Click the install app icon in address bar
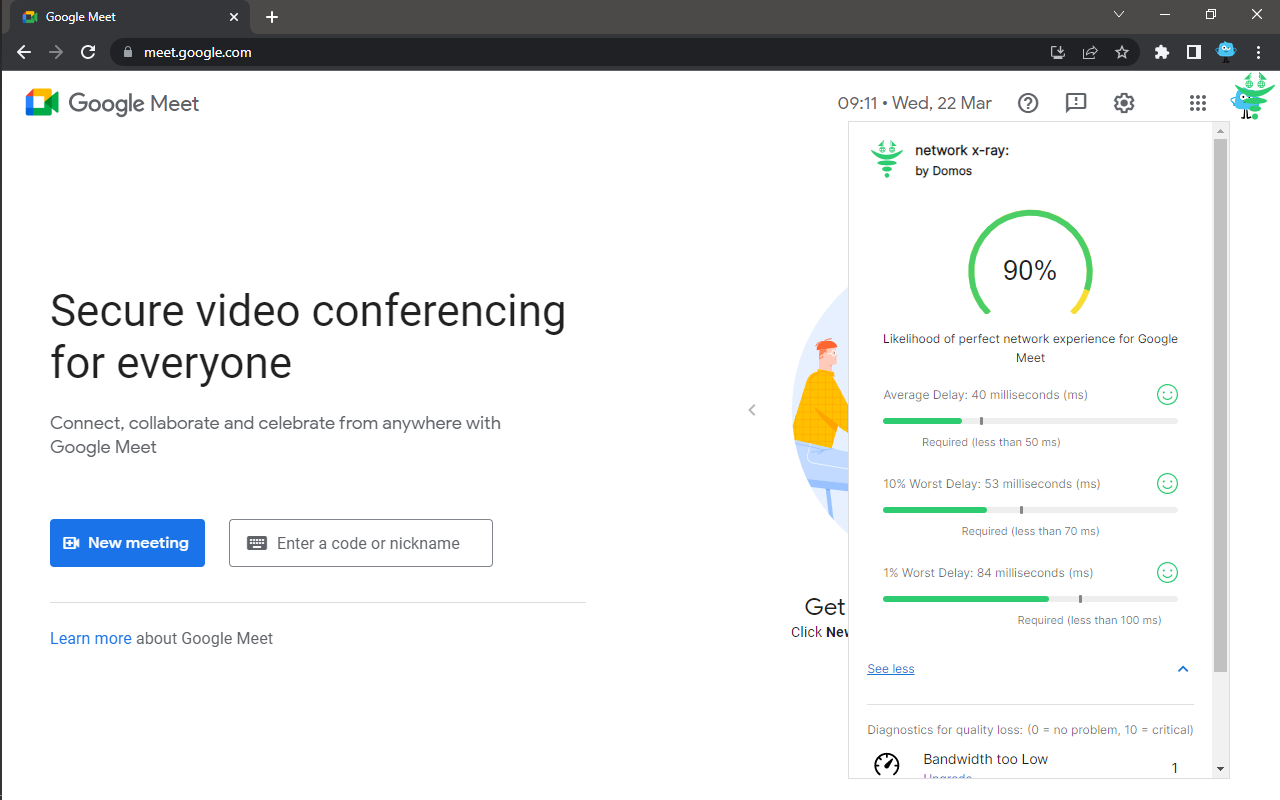The image size is (1280, 800). (1058, 52)
